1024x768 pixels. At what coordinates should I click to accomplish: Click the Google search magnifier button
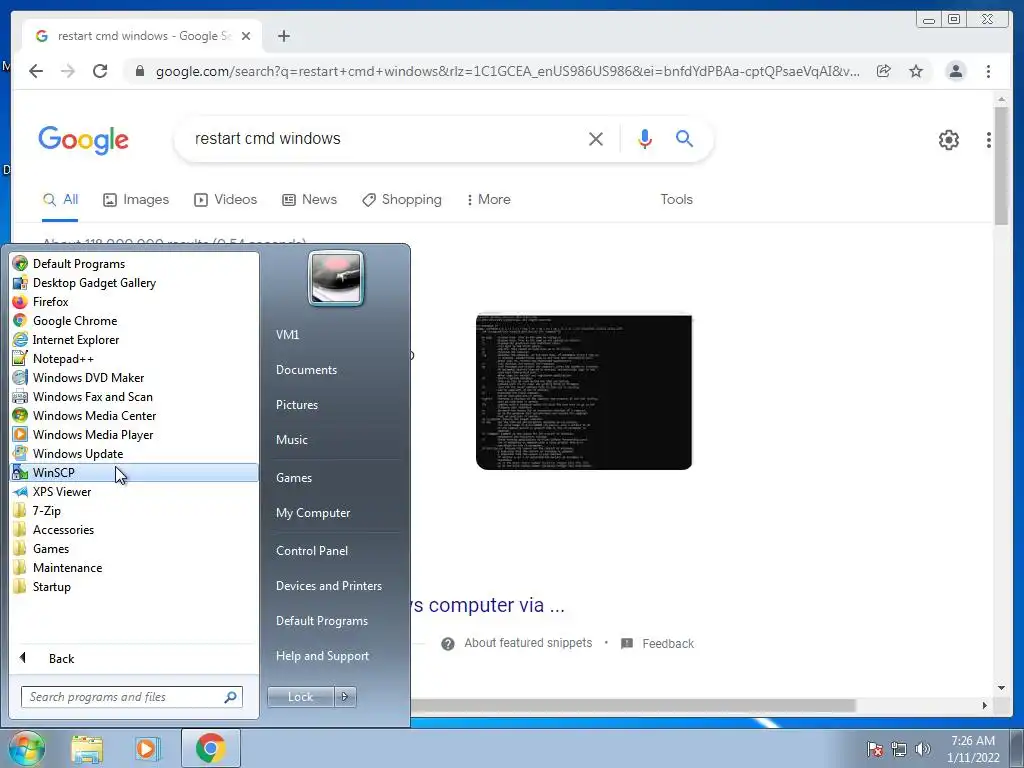click(684, 138)
